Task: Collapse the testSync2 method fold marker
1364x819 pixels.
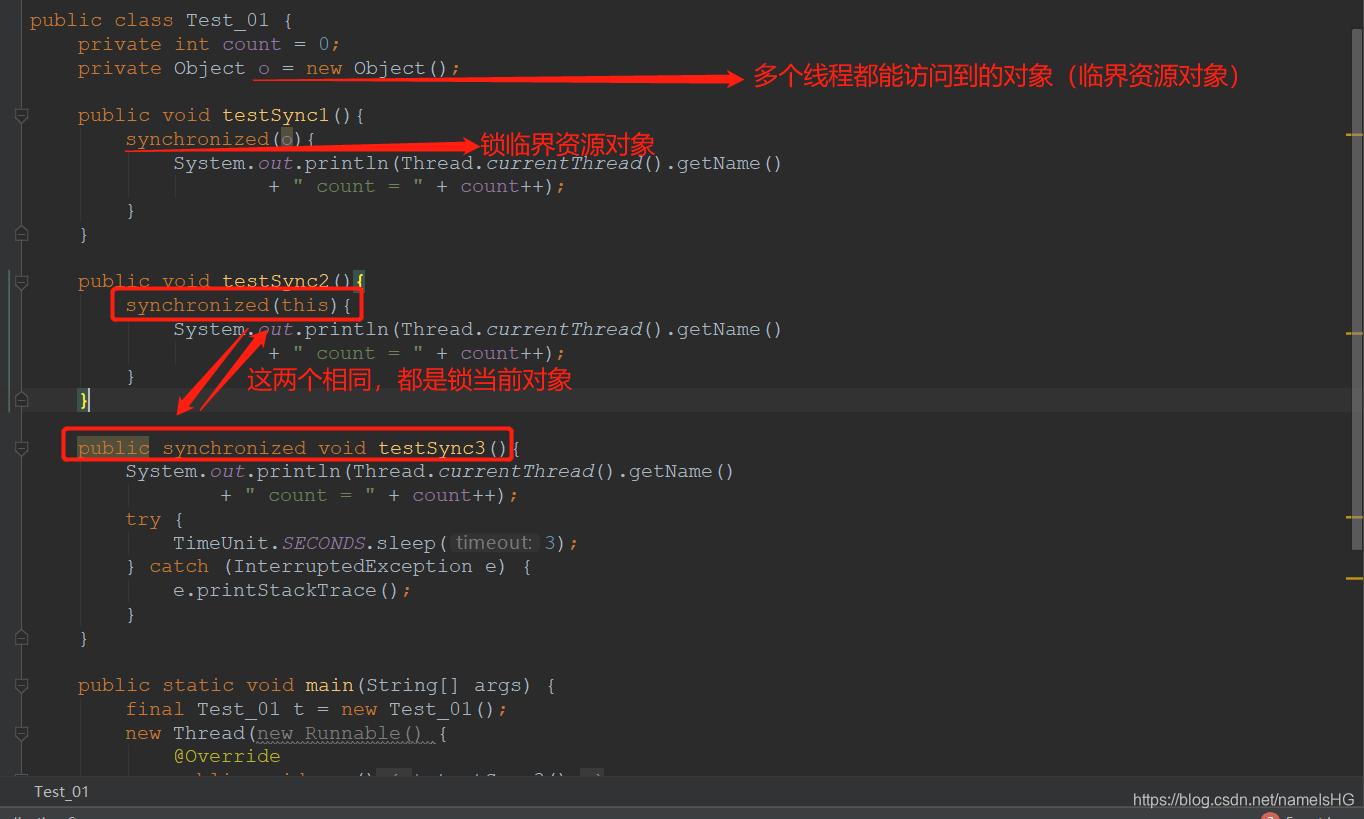Action: [21, 282]
